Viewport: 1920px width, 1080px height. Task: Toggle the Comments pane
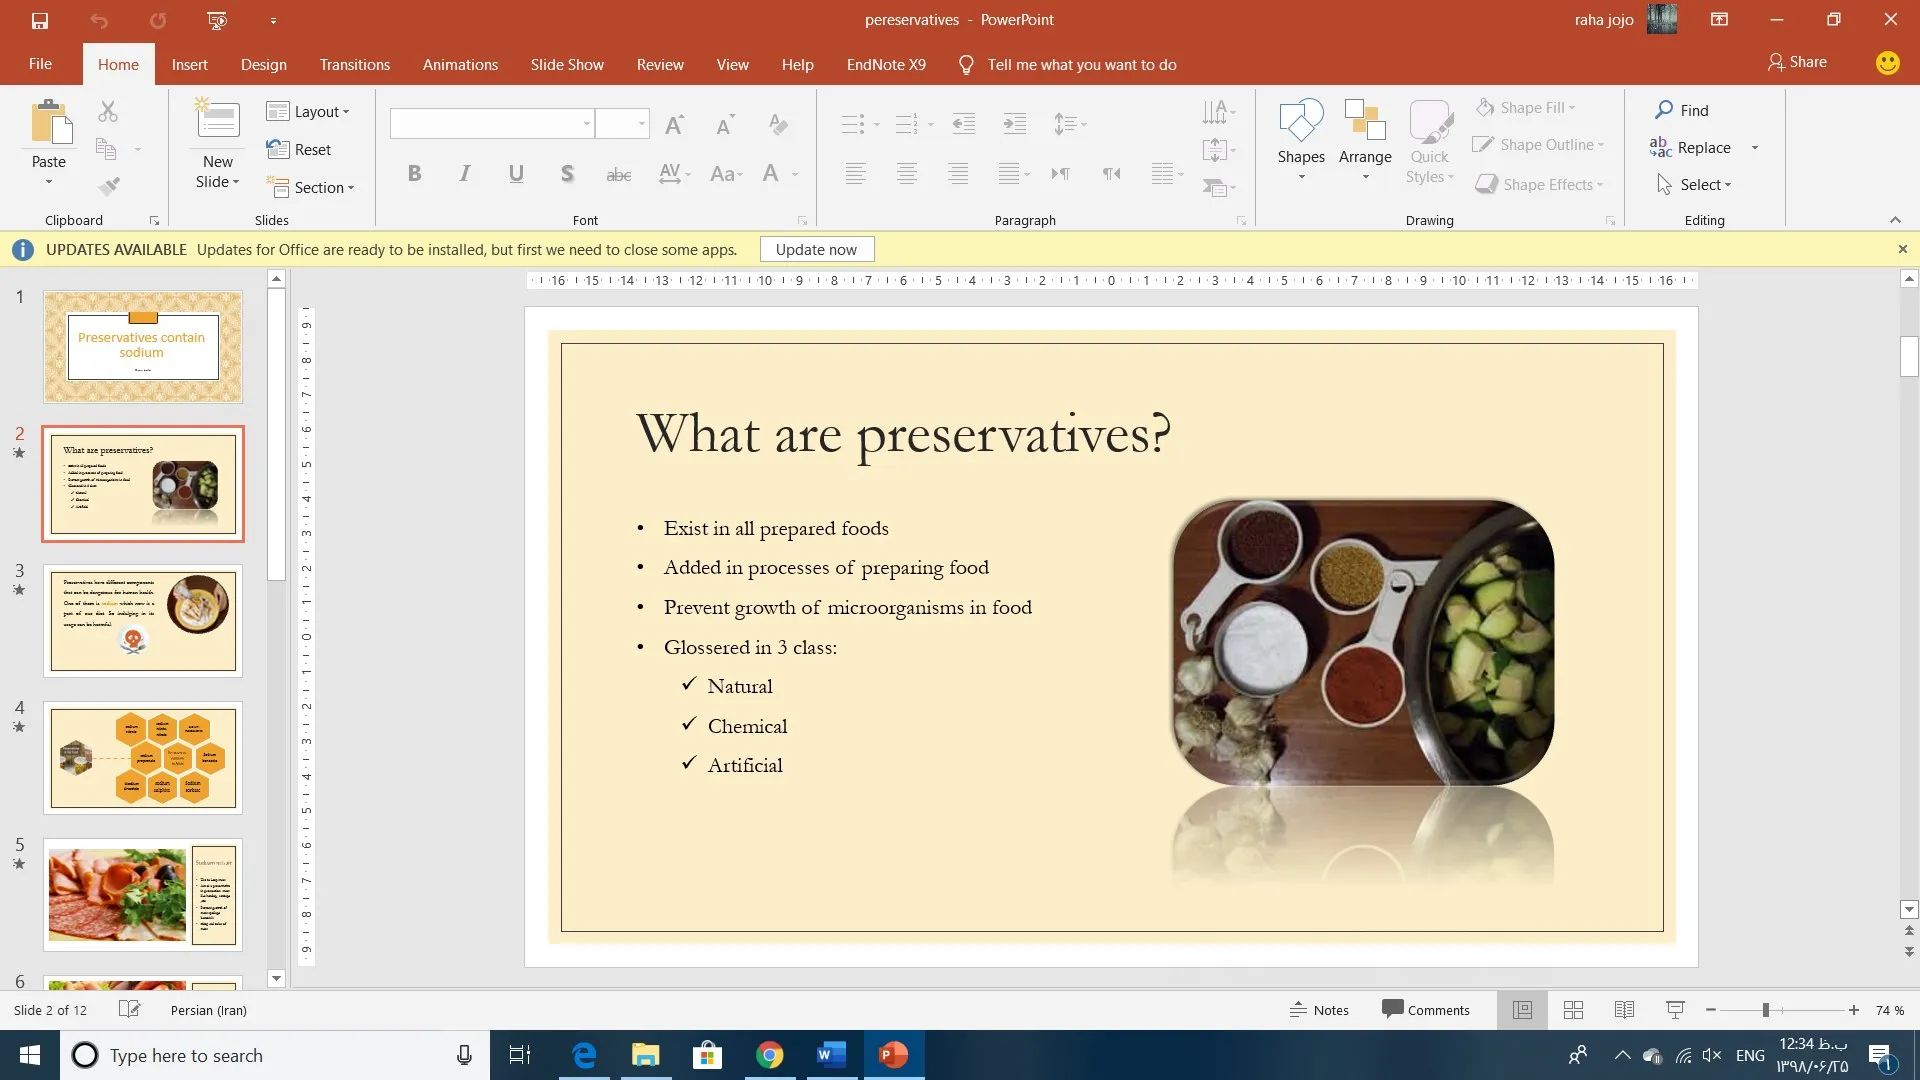(1426, 1010)
